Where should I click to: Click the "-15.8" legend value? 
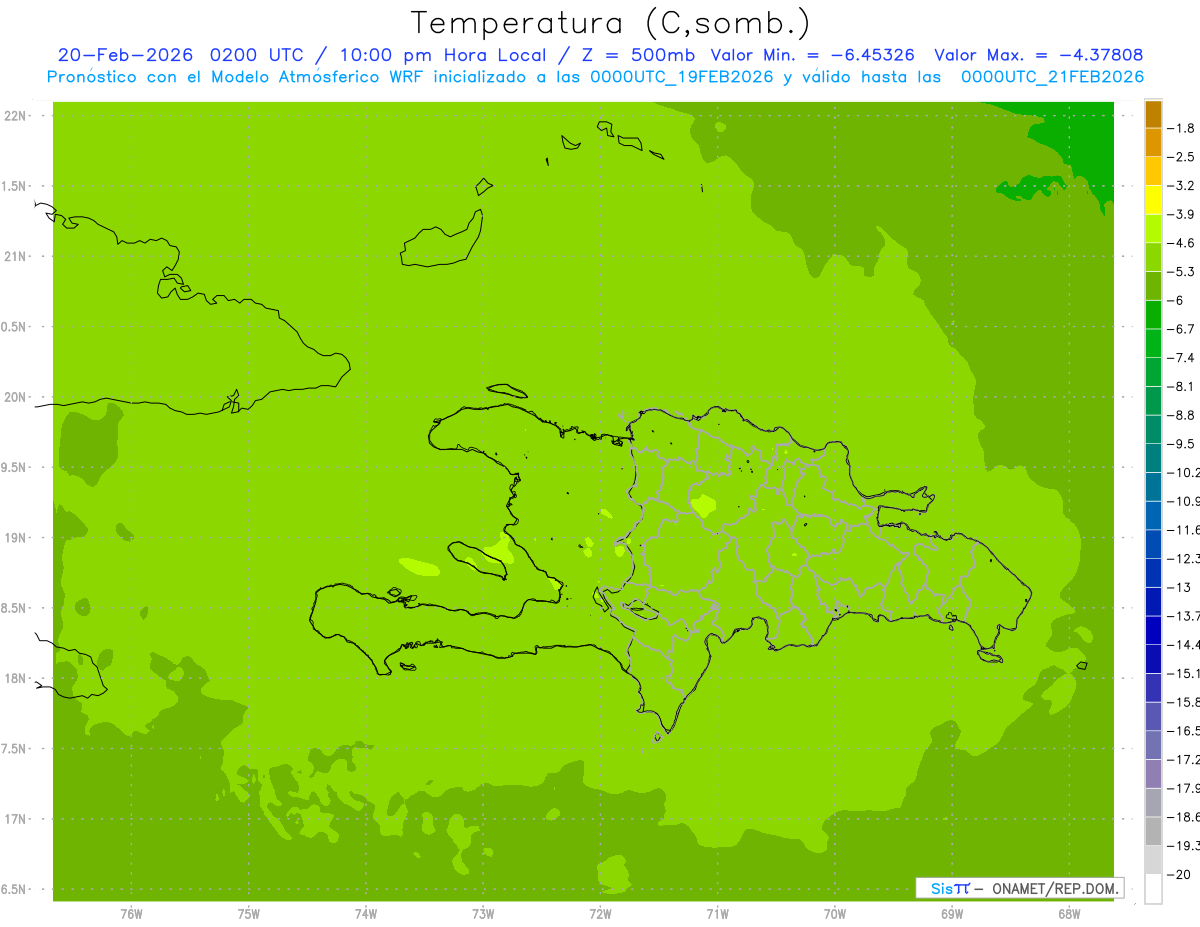pos(1184,701)
